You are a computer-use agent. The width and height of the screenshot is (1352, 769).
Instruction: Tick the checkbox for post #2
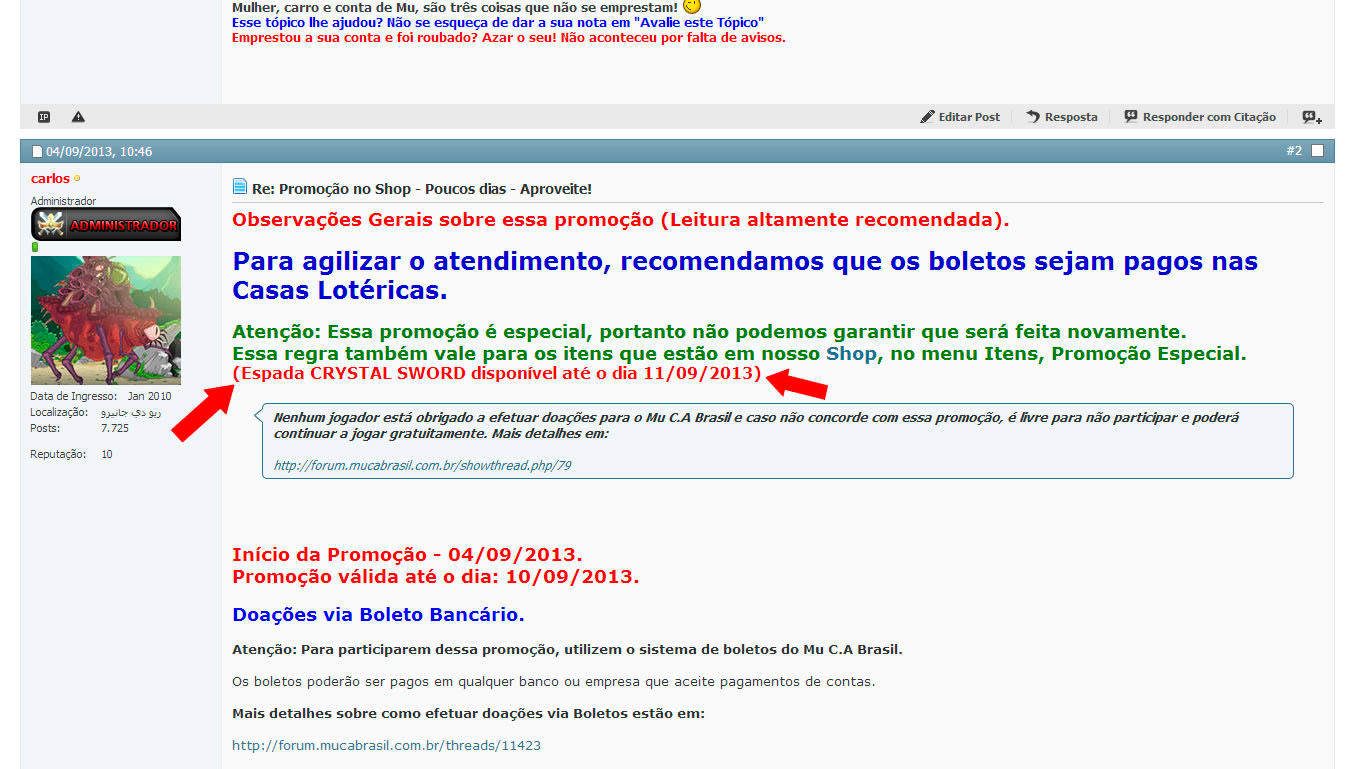point(1317,151)
